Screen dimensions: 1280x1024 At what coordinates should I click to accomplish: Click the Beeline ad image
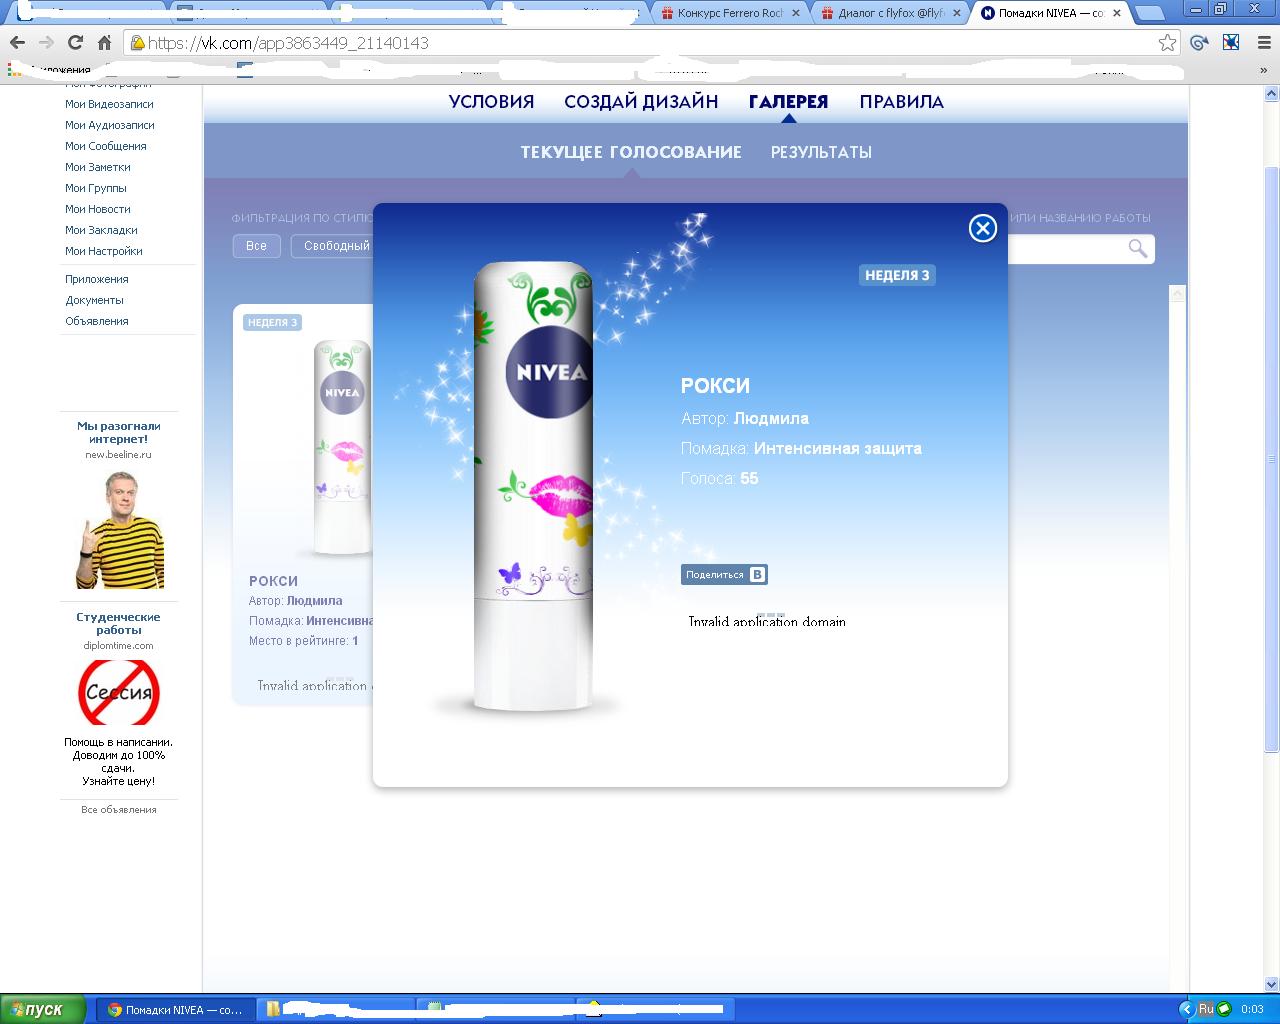click(119, 529)
